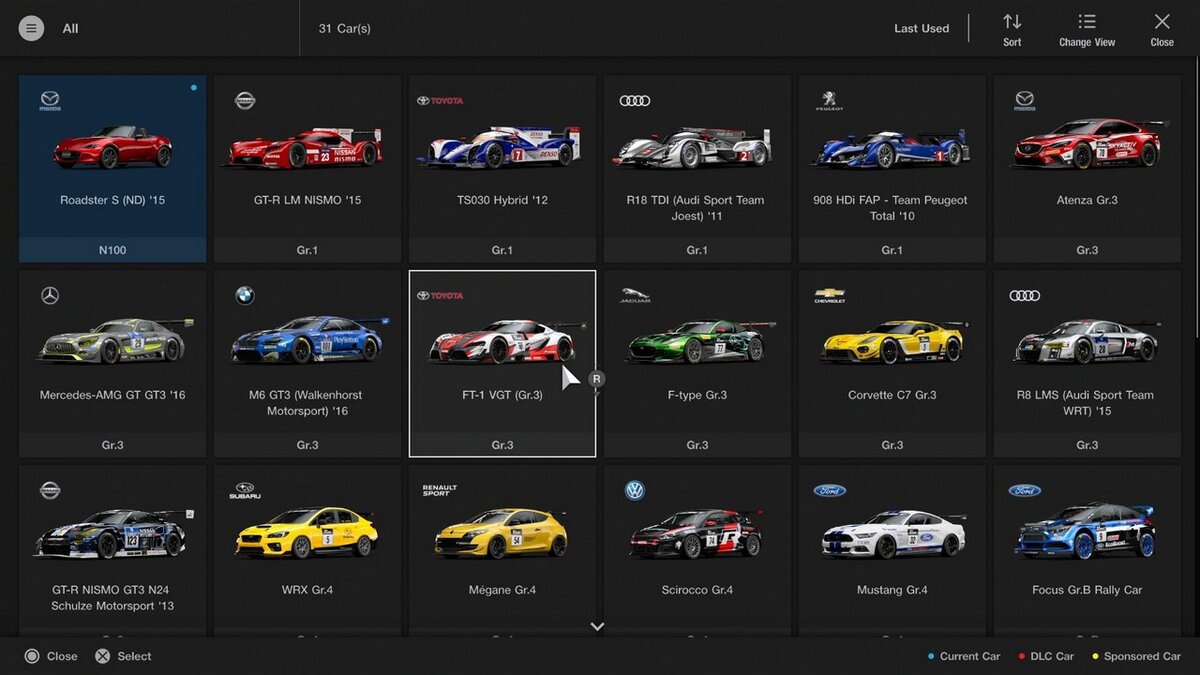Click the Close circle-button prompt at bottom

[51, 656]
